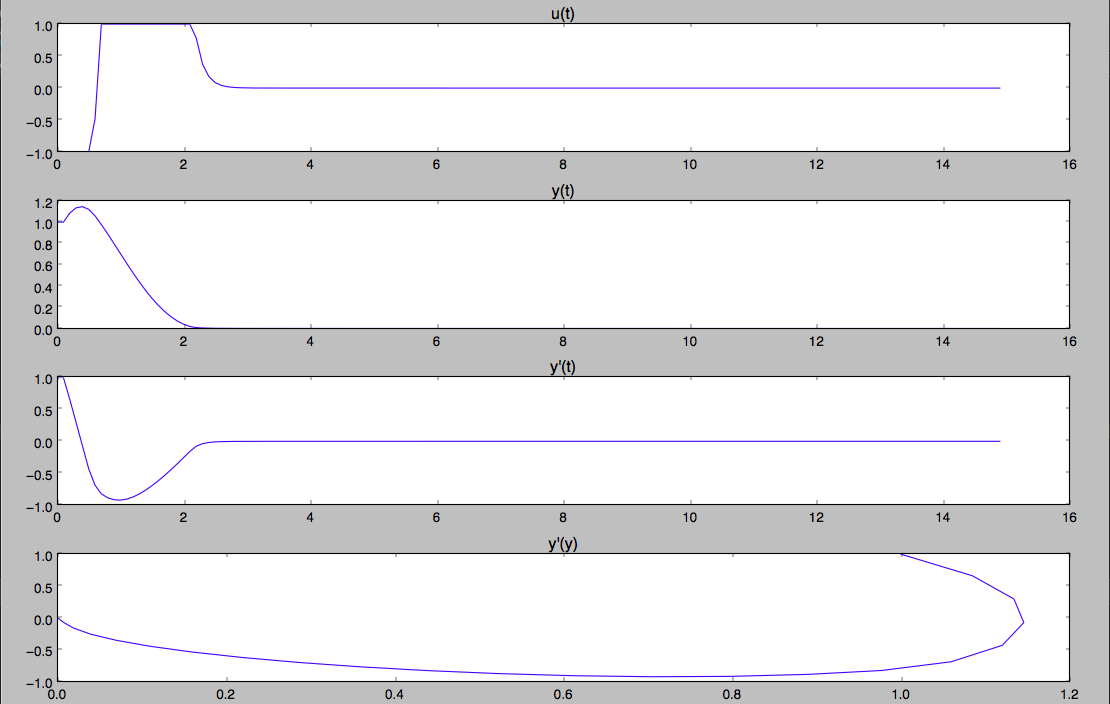Click x-axis tick label 1.2 of the y'(y) plot
This screenshot has width=1110, height=704.
point(1069,695)
